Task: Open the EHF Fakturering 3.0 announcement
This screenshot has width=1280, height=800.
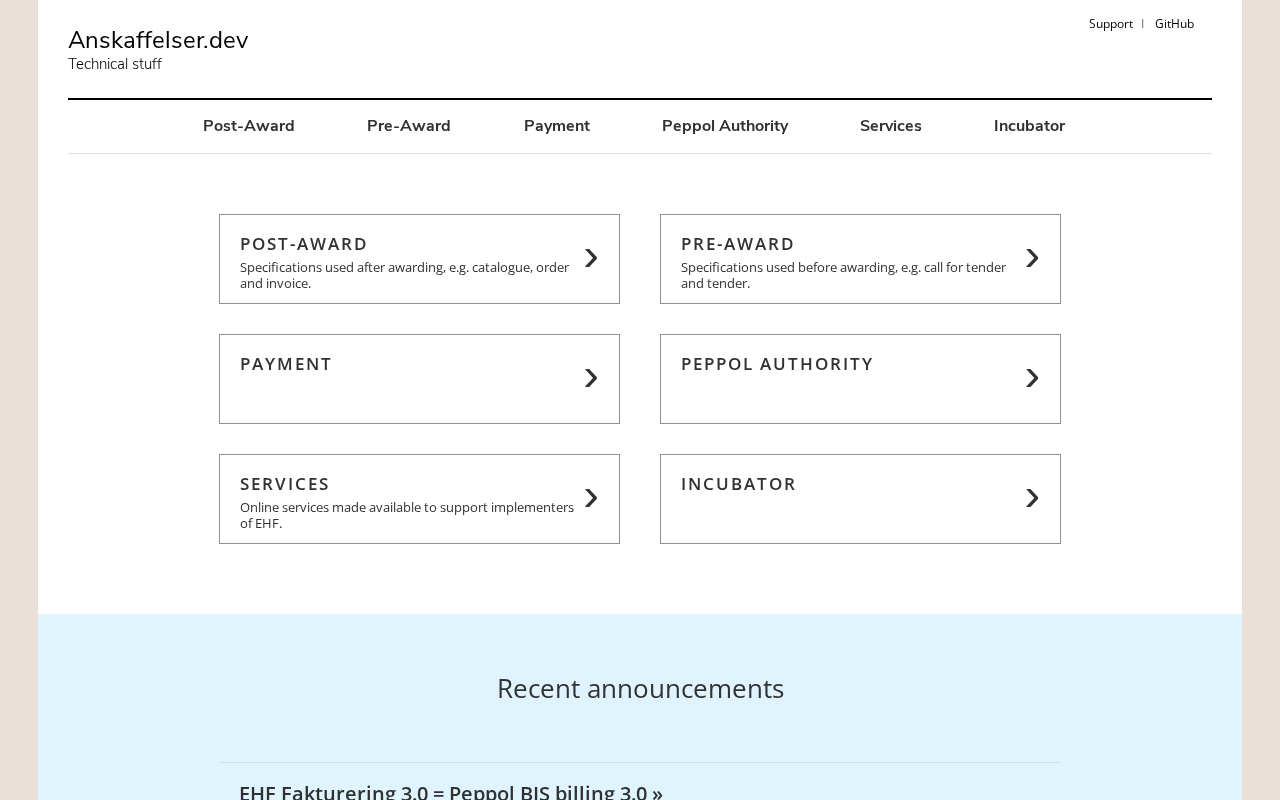Action: click(451, 791)
